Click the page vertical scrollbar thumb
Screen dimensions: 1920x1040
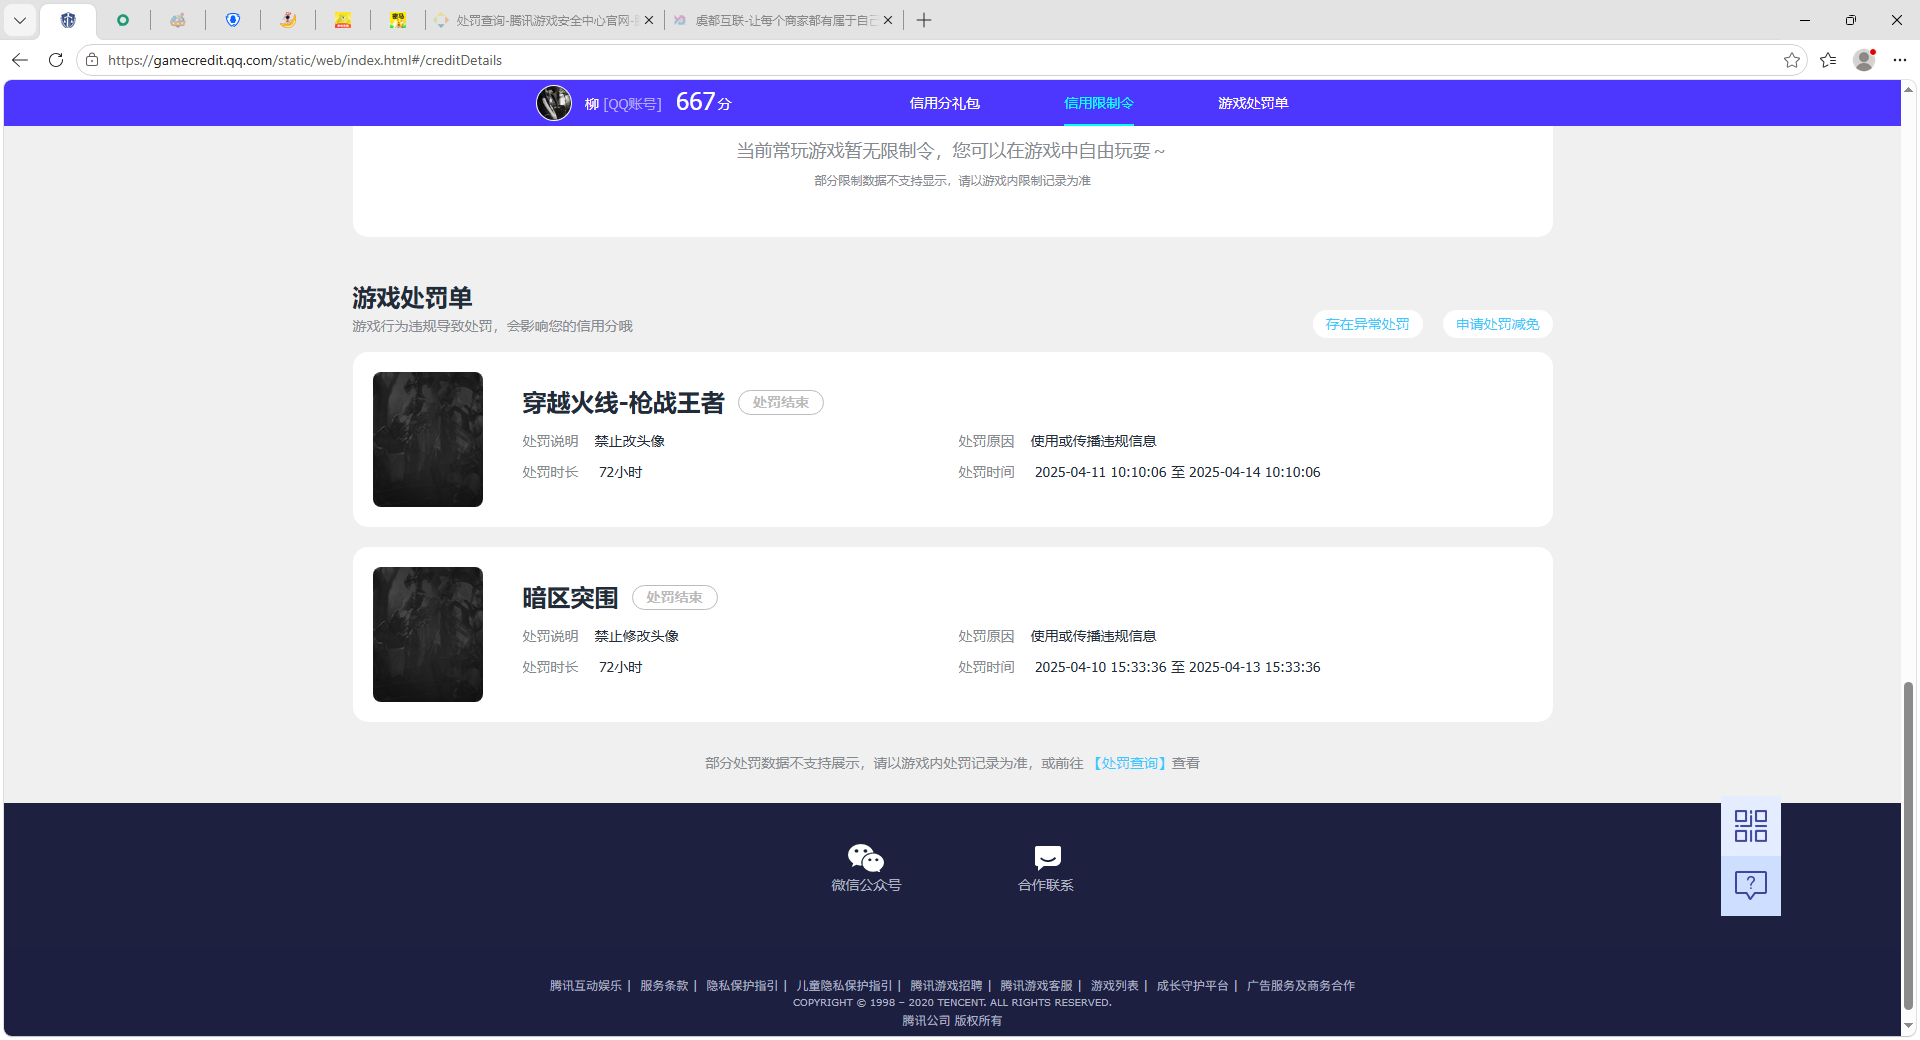coord(1909,846)
